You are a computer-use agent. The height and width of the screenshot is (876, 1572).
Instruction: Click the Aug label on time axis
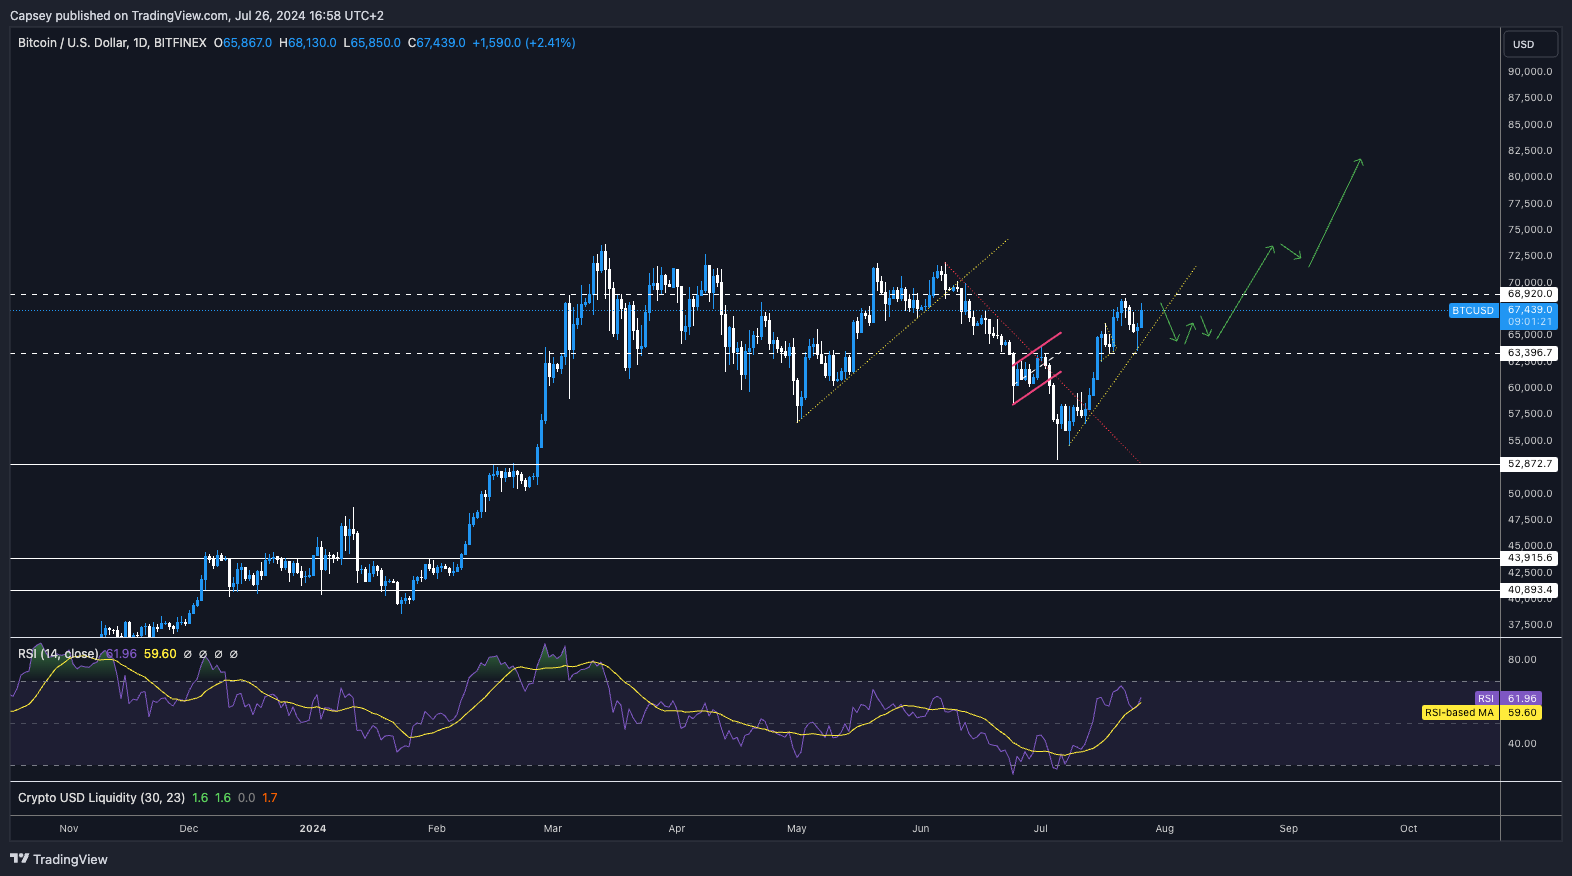[x=1165, y=828]
